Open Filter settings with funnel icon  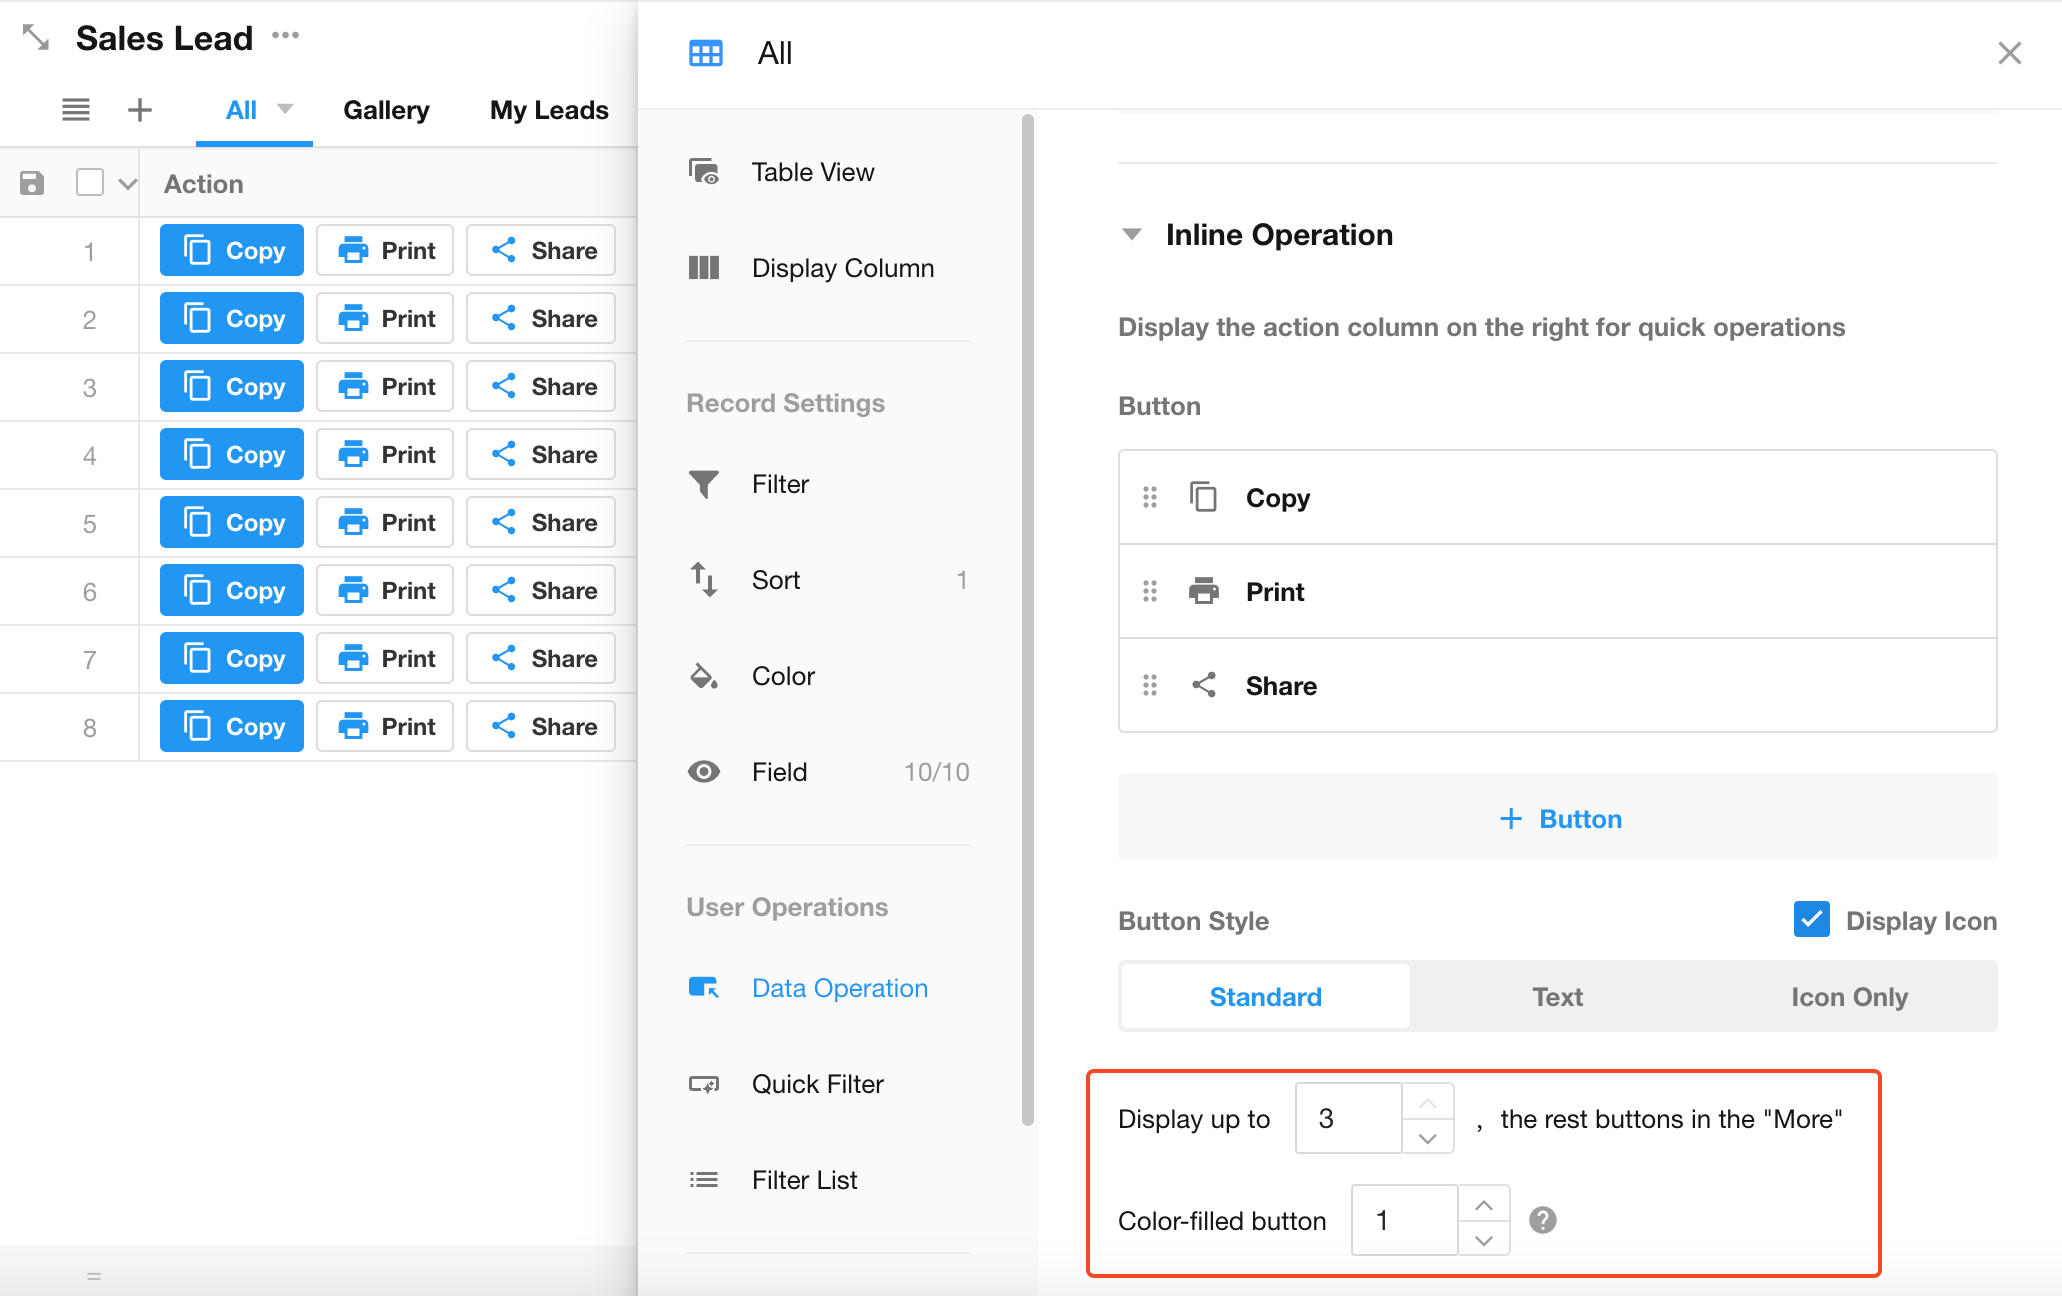tap(704, 484)
